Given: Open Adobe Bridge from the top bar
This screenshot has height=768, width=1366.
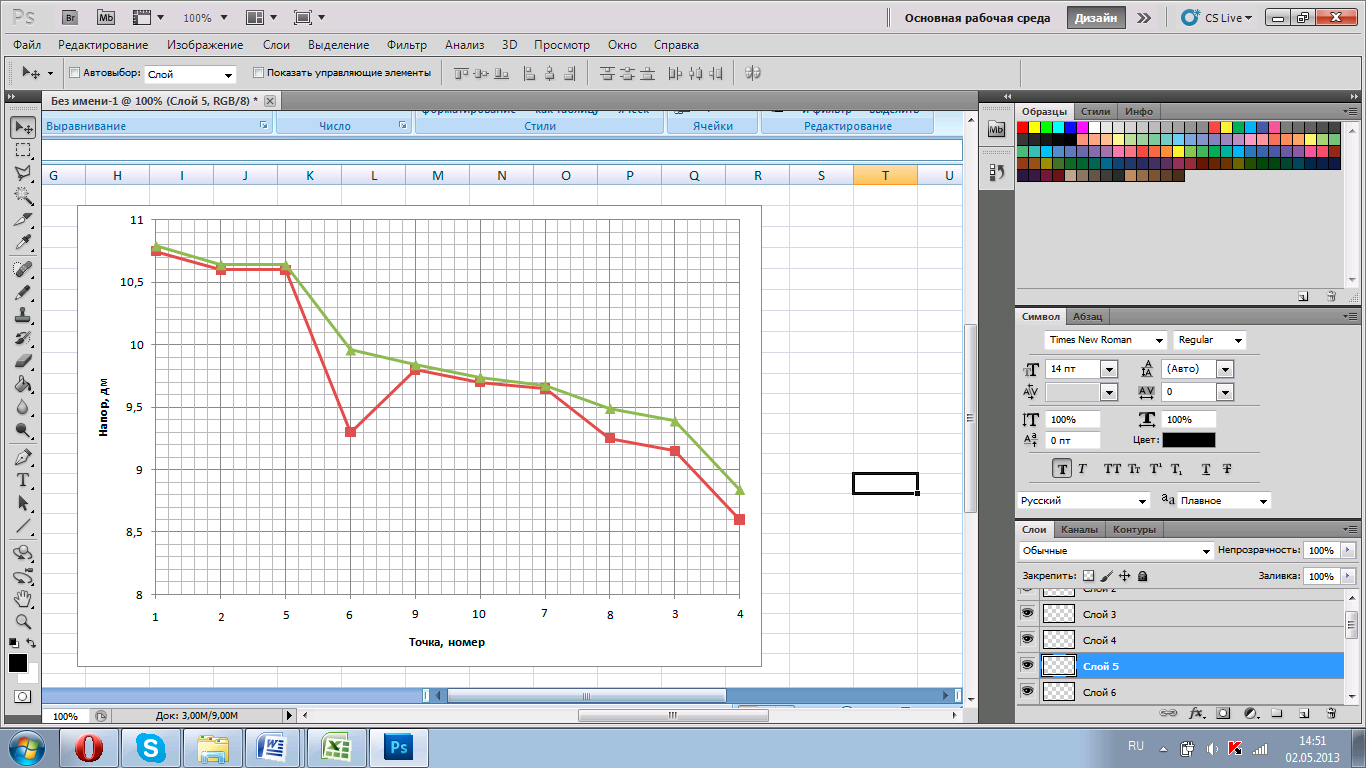Looking at the screenshot, I should (x=70, y=17).
